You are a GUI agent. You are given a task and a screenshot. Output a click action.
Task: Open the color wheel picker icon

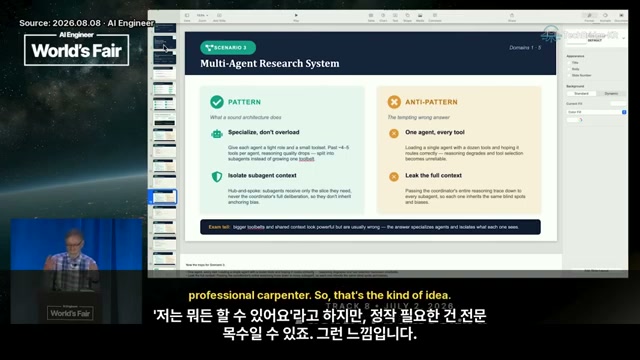[x=581, y=120]
